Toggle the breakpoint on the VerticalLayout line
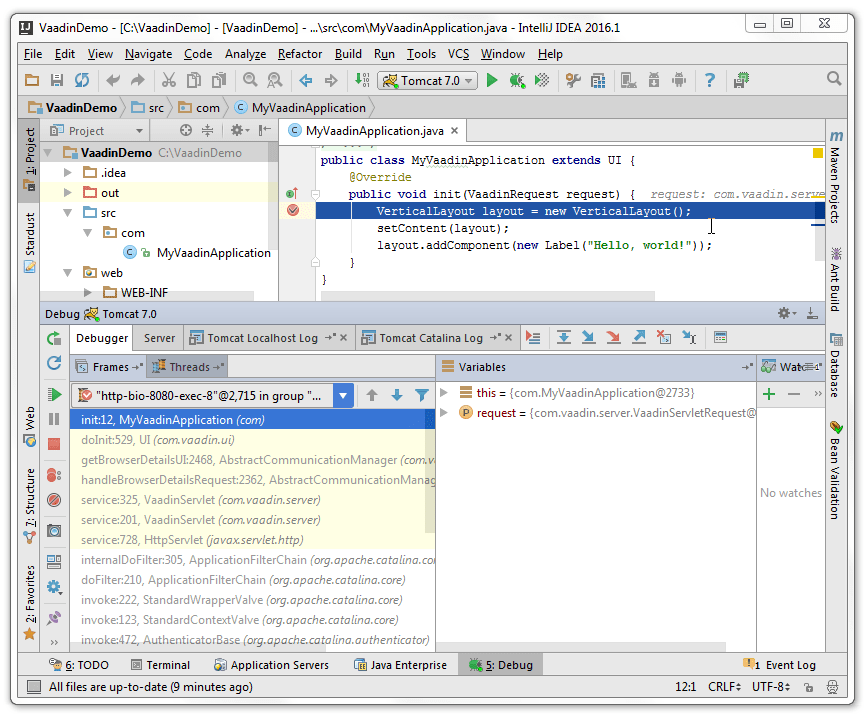 click(291, 210)
